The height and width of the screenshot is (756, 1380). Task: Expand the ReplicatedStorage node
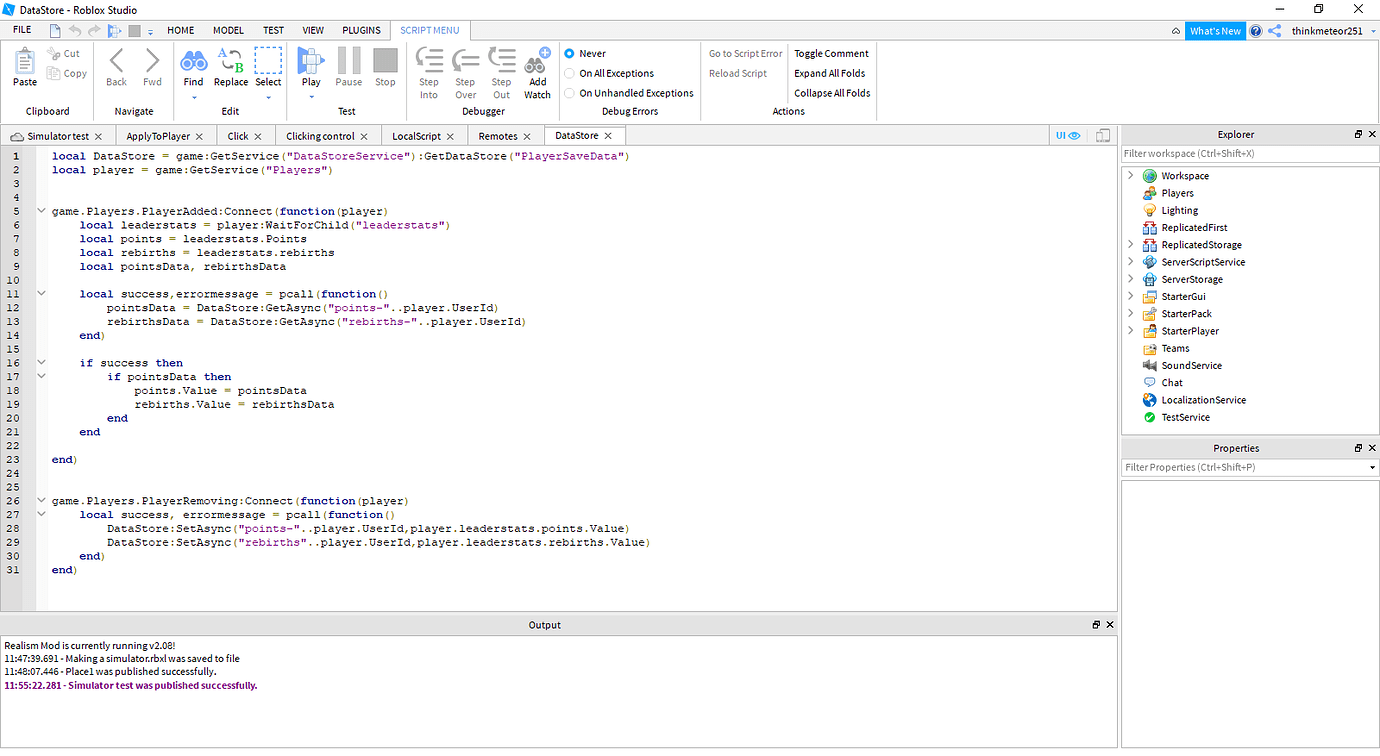coord(1130,245)
